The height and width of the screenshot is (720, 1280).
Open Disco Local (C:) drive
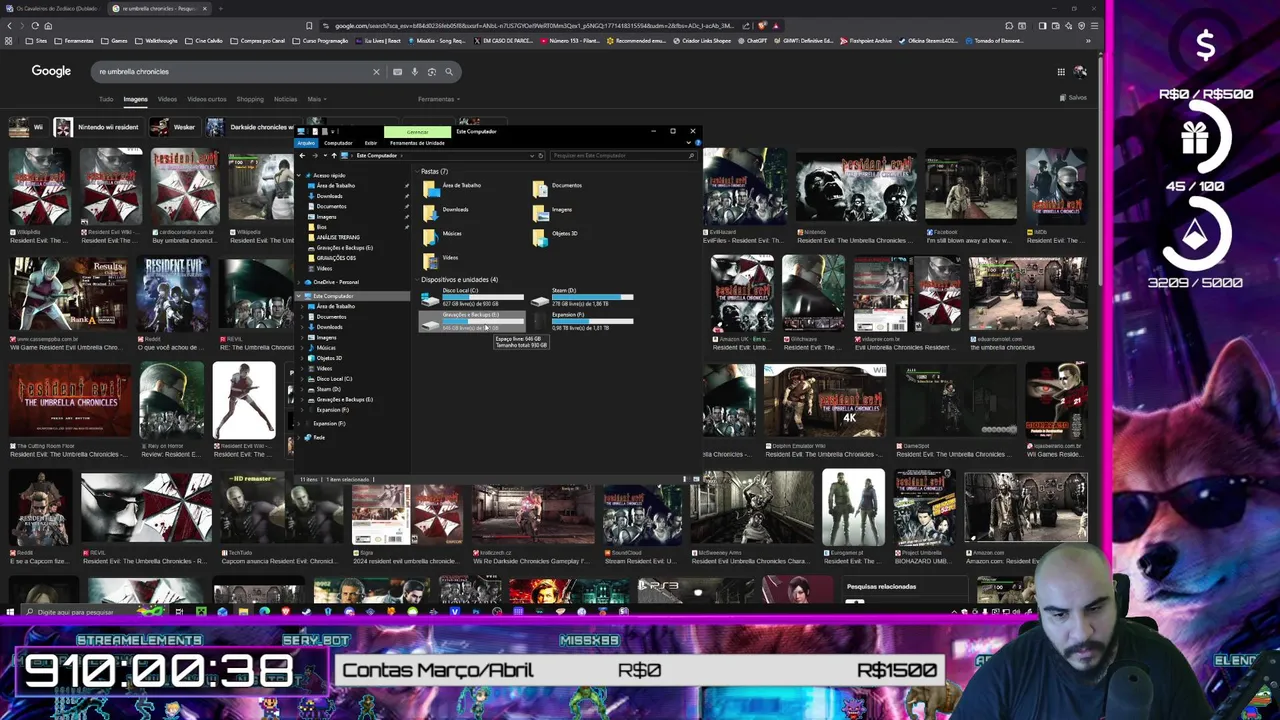(x=471, y=297)
